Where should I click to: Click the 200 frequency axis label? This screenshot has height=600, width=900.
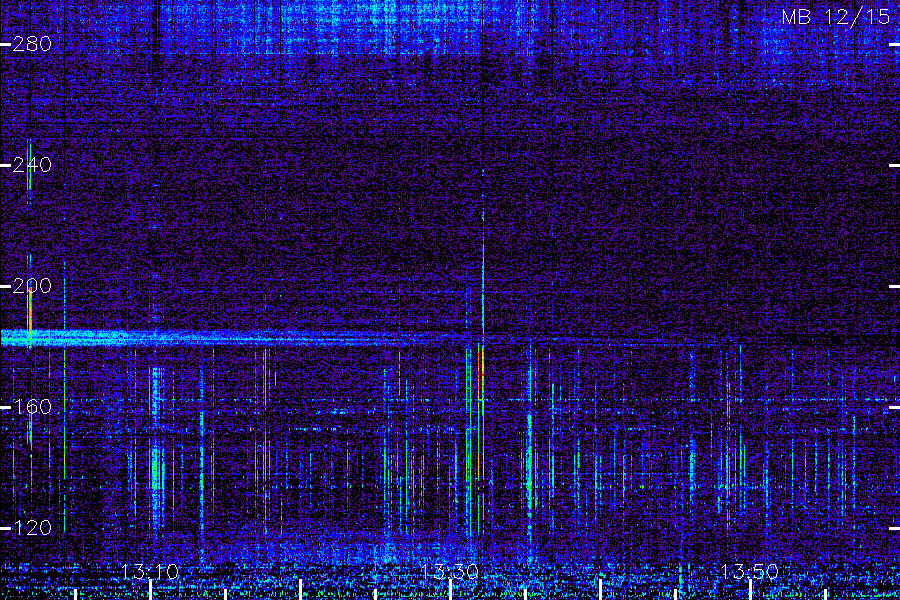32,286
